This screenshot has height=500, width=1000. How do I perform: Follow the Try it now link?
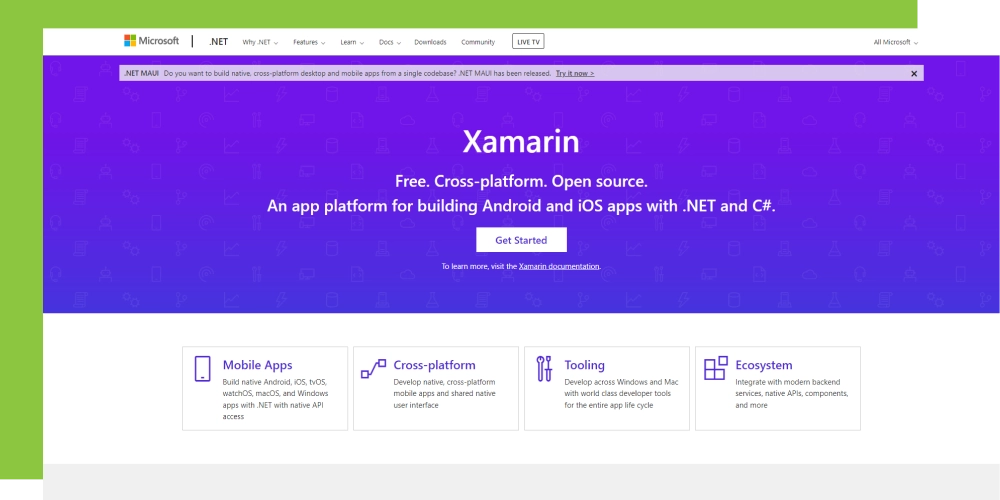[x=575, y=73]
